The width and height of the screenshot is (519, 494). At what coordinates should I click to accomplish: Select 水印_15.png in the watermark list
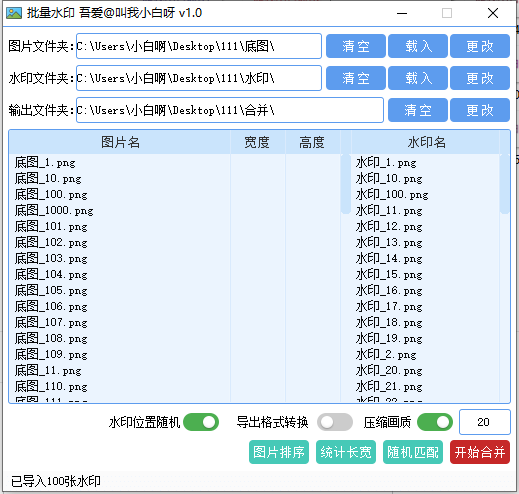point(426,275)
